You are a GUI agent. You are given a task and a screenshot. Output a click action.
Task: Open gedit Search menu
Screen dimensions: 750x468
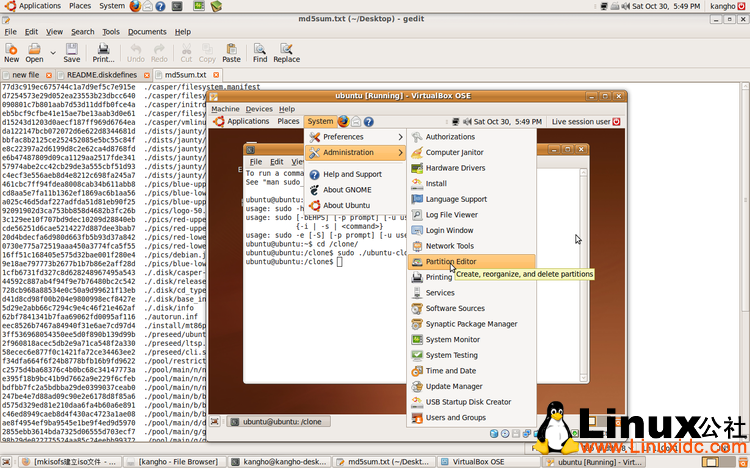83,32
